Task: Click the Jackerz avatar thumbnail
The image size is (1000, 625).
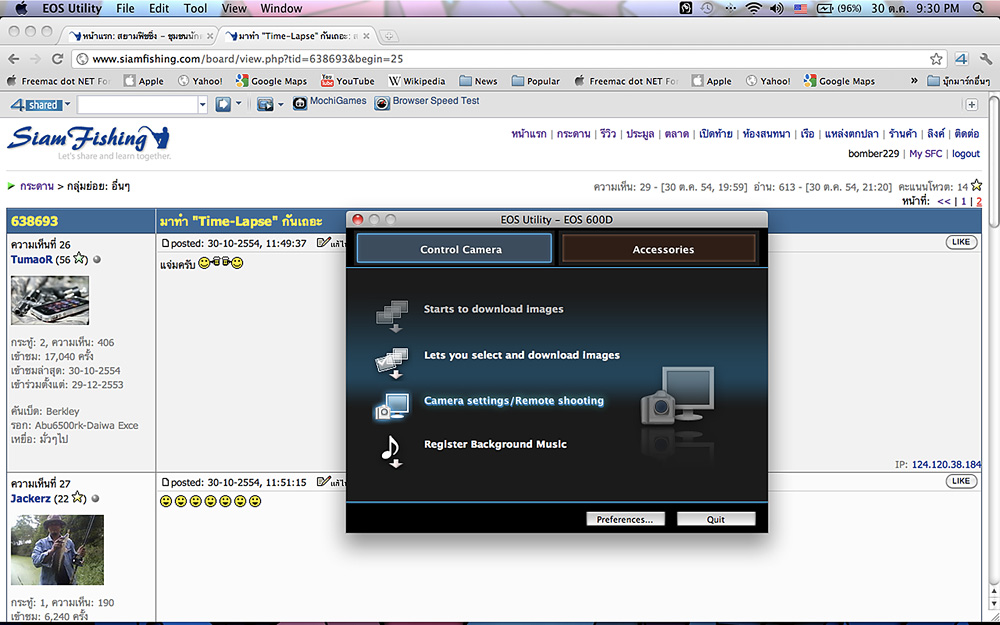Action: (57, 550)
